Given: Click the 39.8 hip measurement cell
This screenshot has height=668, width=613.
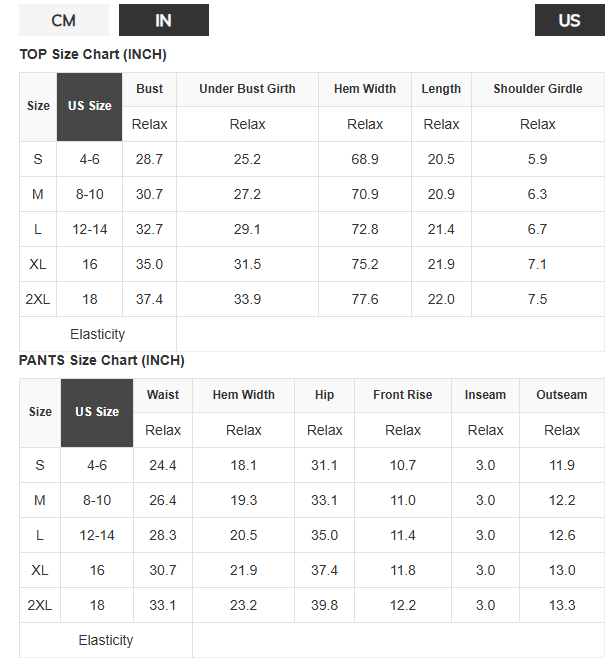Looking at the screenshot, I should pyautogui.click(x=324, y=605).
